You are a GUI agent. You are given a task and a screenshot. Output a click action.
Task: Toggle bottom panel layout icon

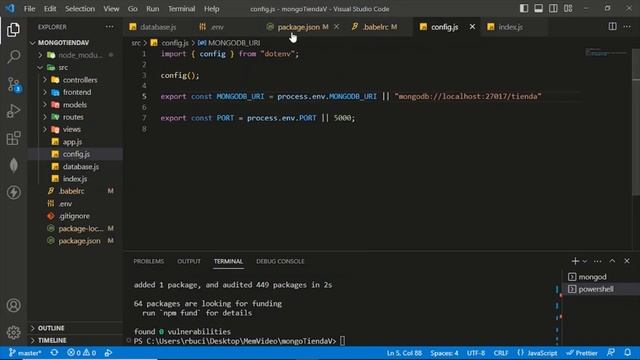click(x=538, y=9)
